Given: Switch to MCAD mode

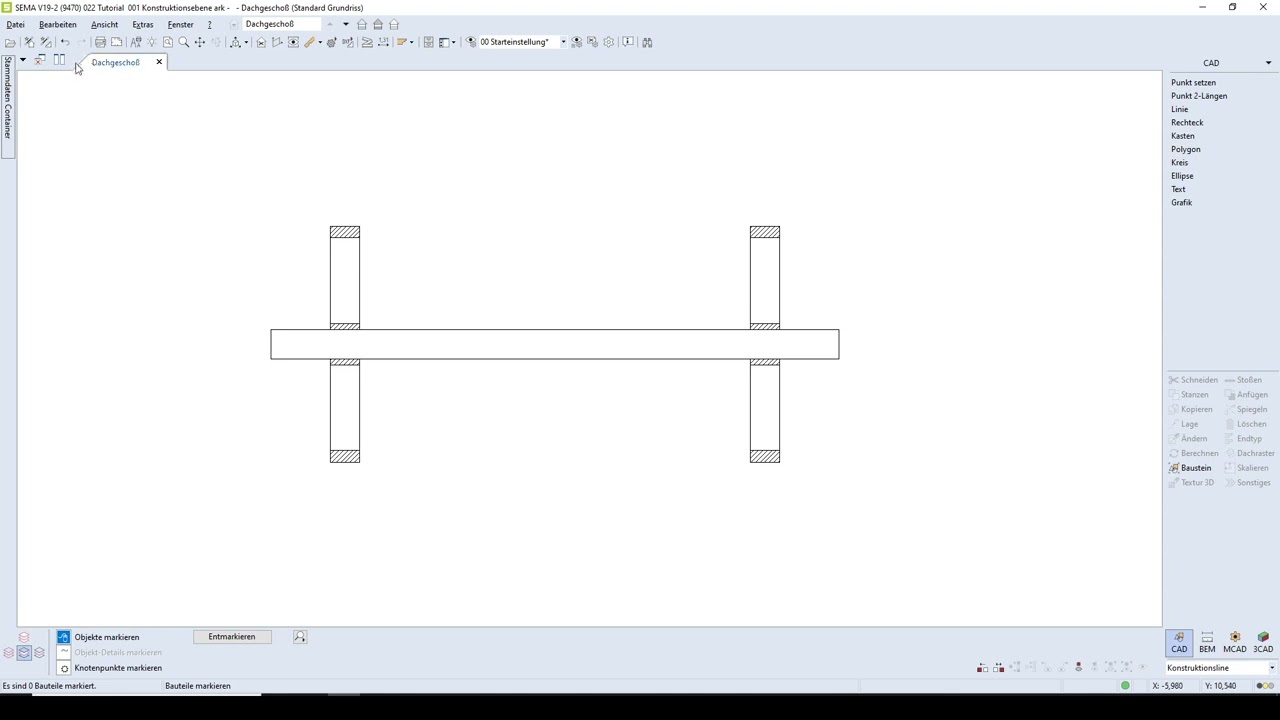Looking at the screenshot, I should (x=1235, y=642).
